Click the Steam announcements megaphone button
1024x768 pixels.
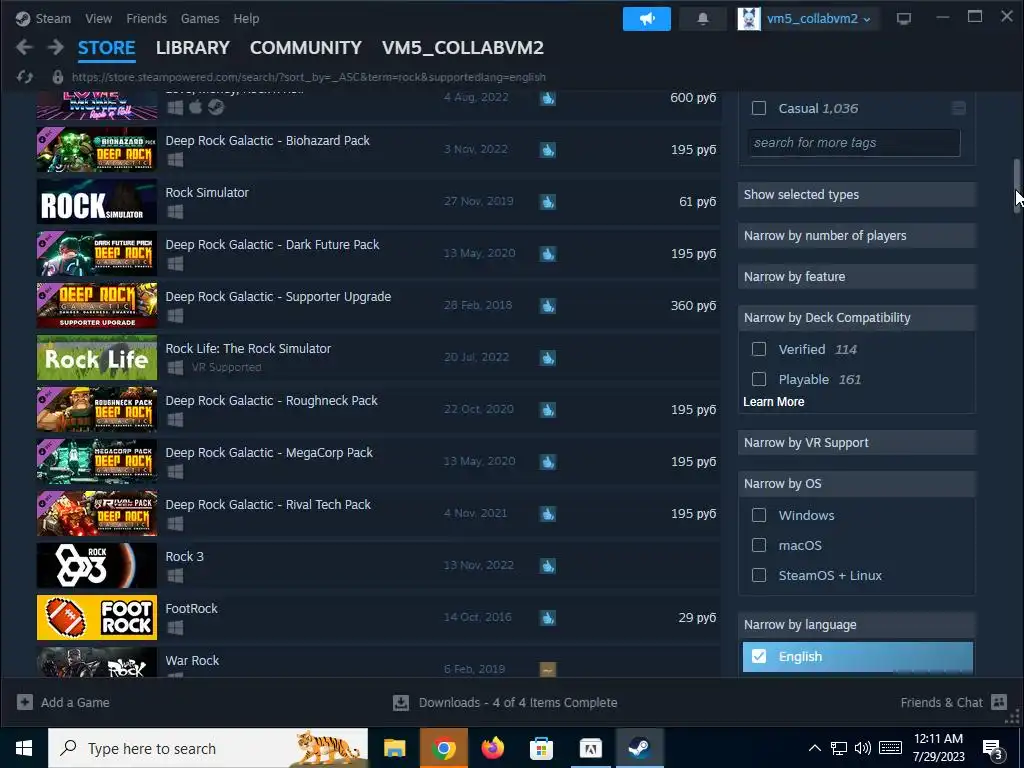pos(647,19)
